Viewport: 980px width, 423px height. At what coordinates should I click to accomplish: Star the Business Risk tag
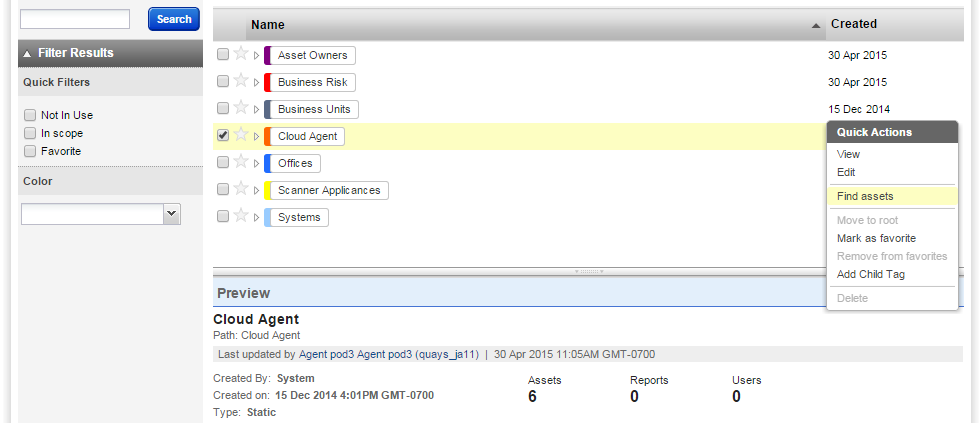(241, 81)
